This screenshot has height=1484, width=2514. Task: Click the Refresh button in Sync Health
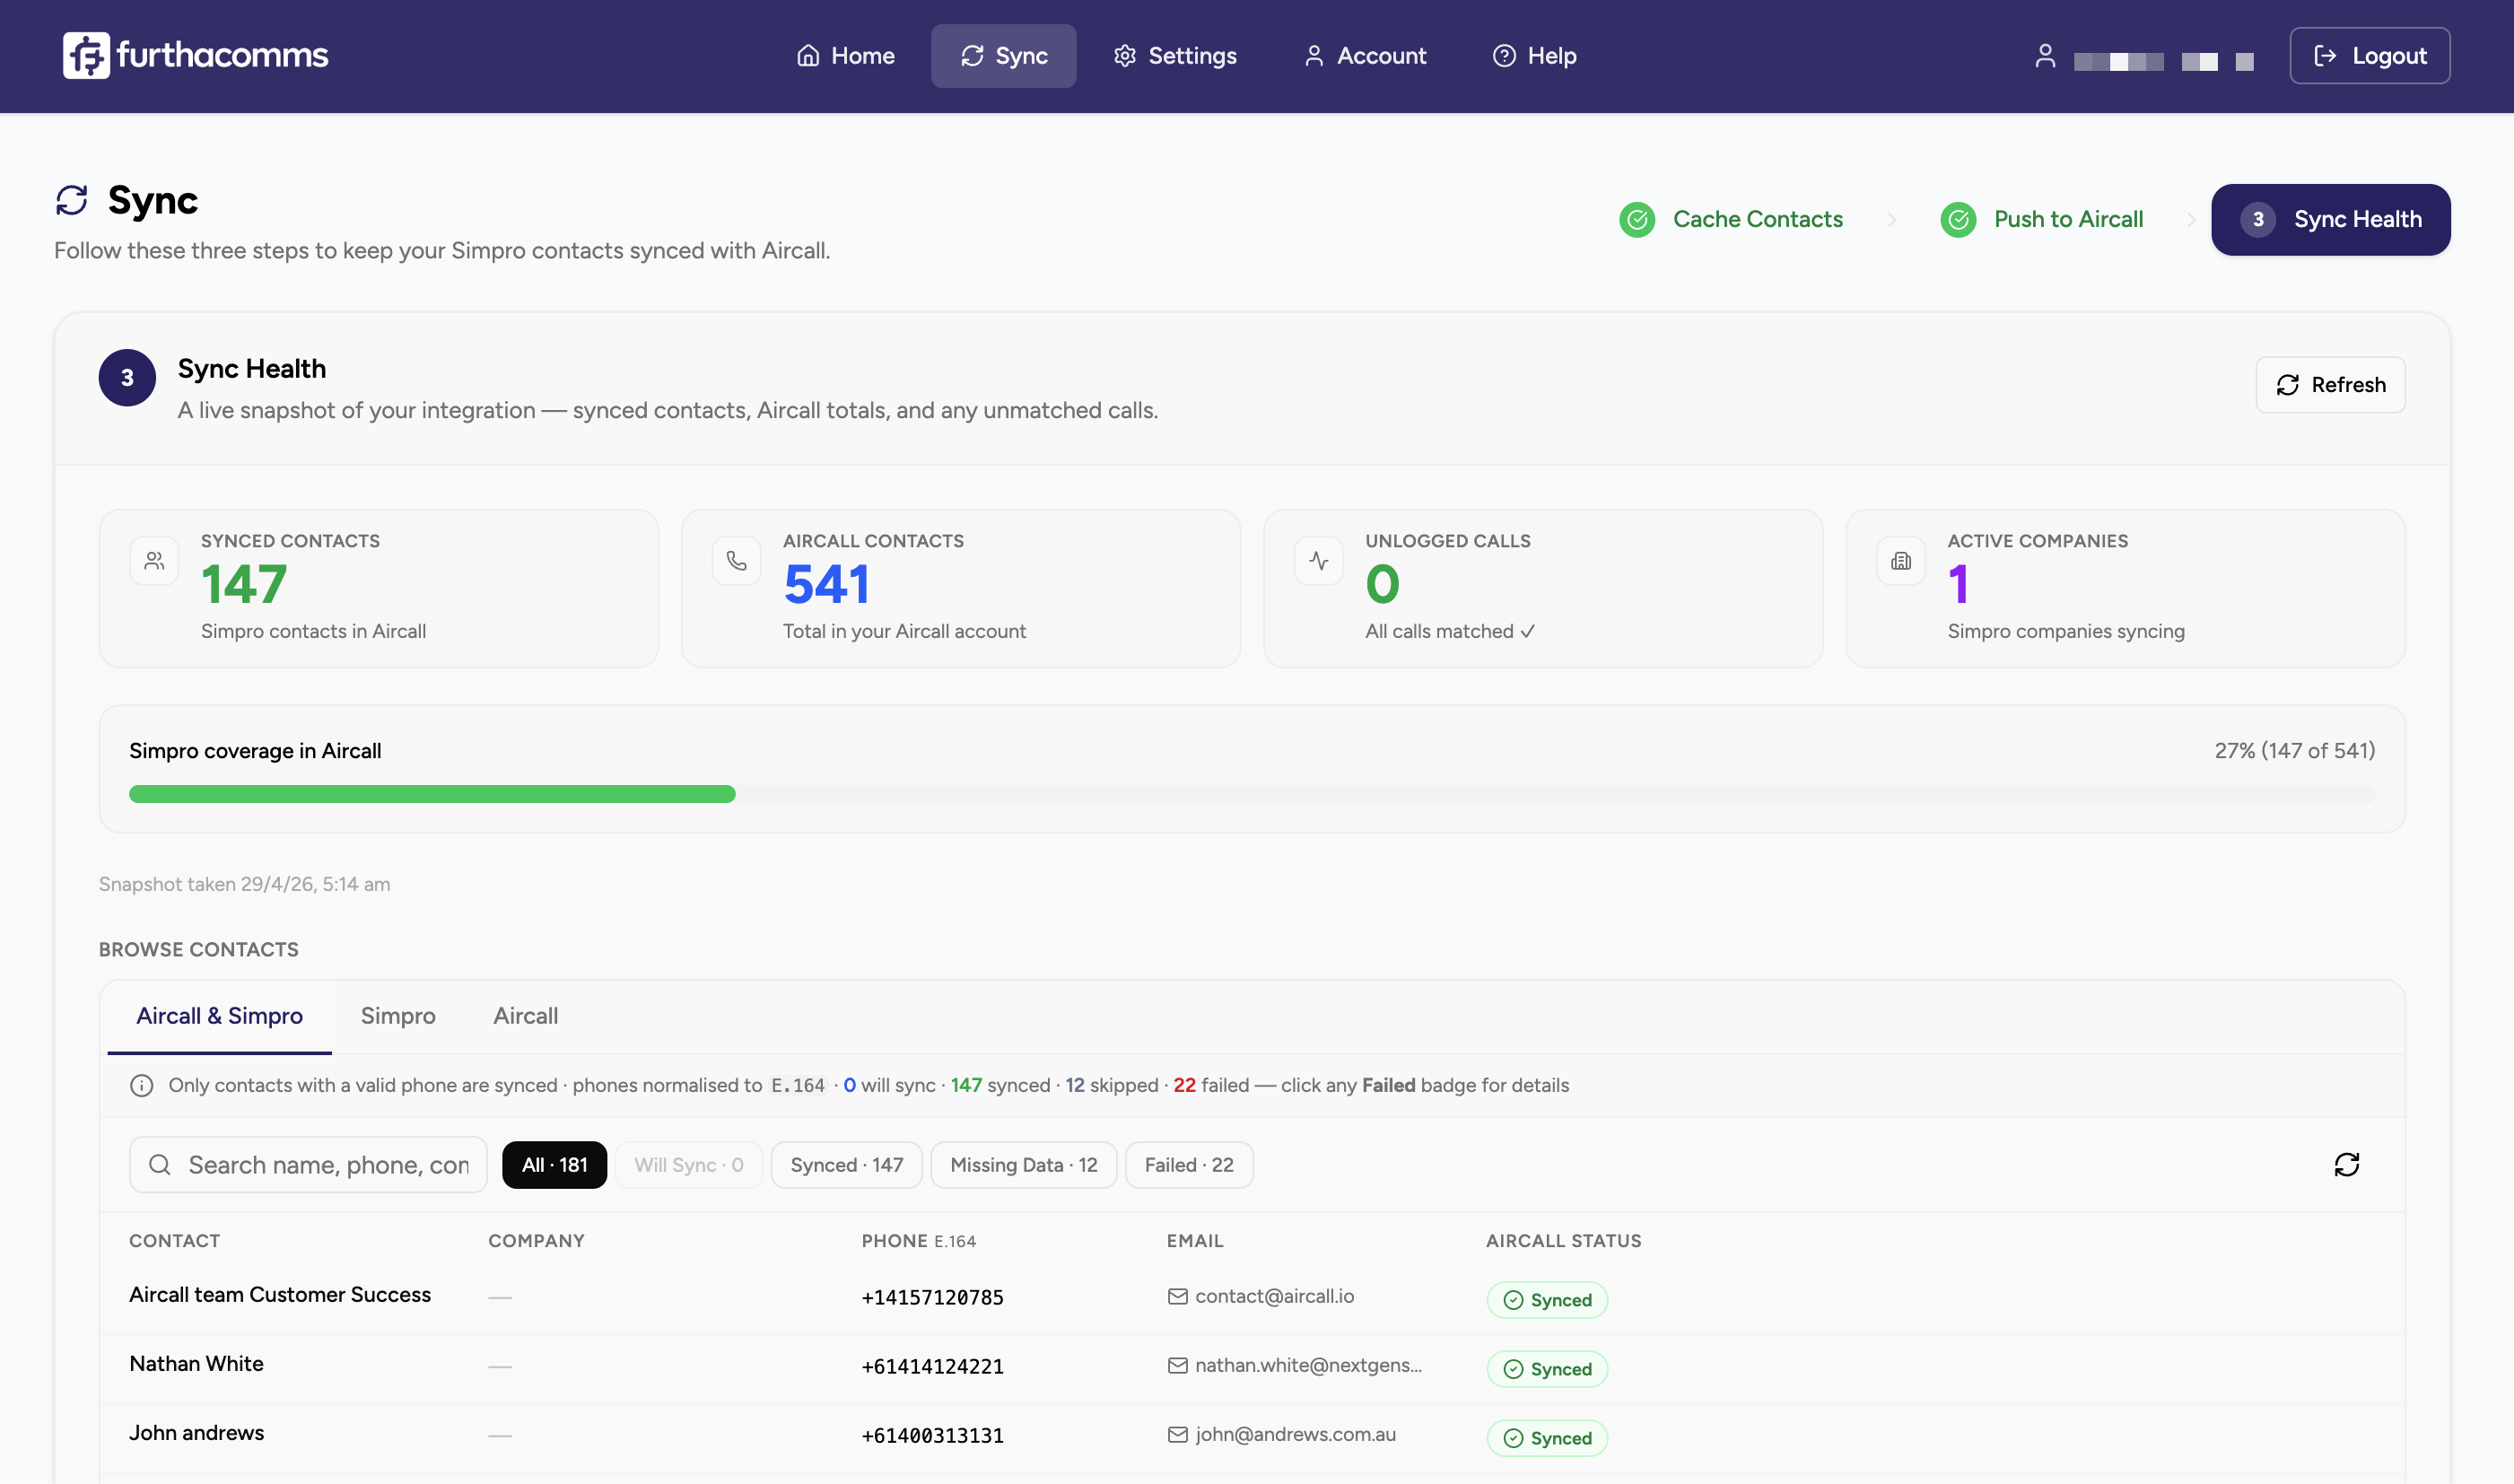(x=2330, y=384)
